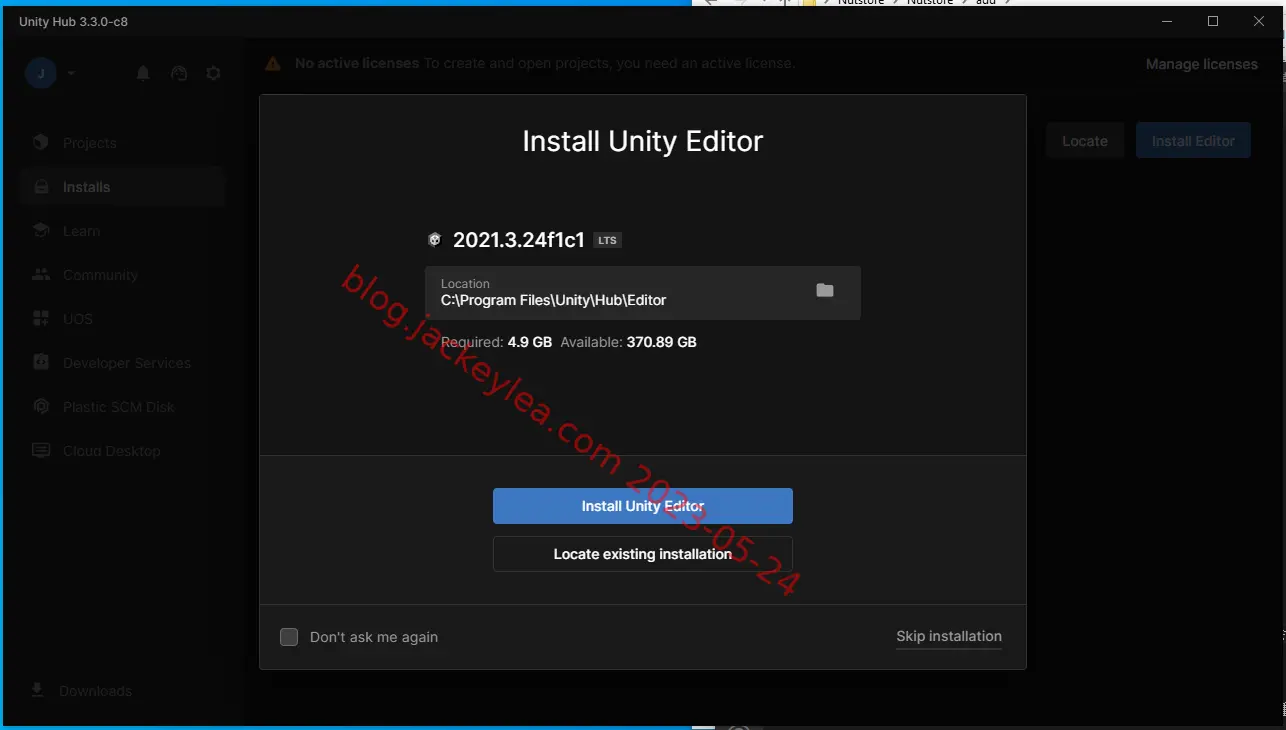Screen dimensions: 1286x730
Task: Click the Skip installation link
Action: (949, 636)
